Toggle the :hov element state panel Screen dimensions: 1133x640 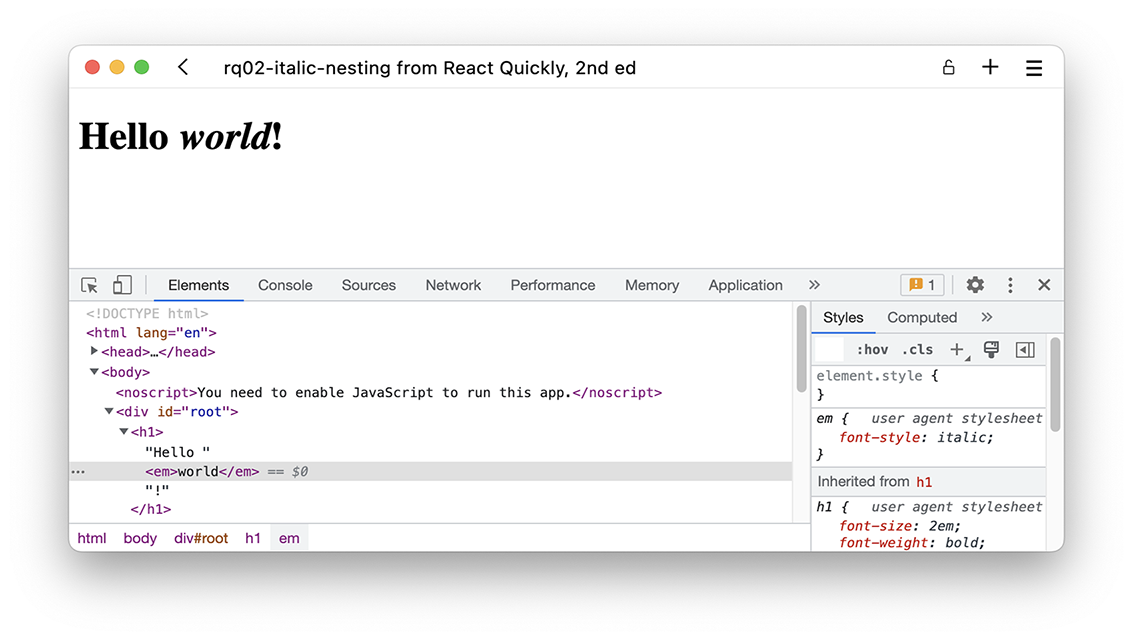872,349
